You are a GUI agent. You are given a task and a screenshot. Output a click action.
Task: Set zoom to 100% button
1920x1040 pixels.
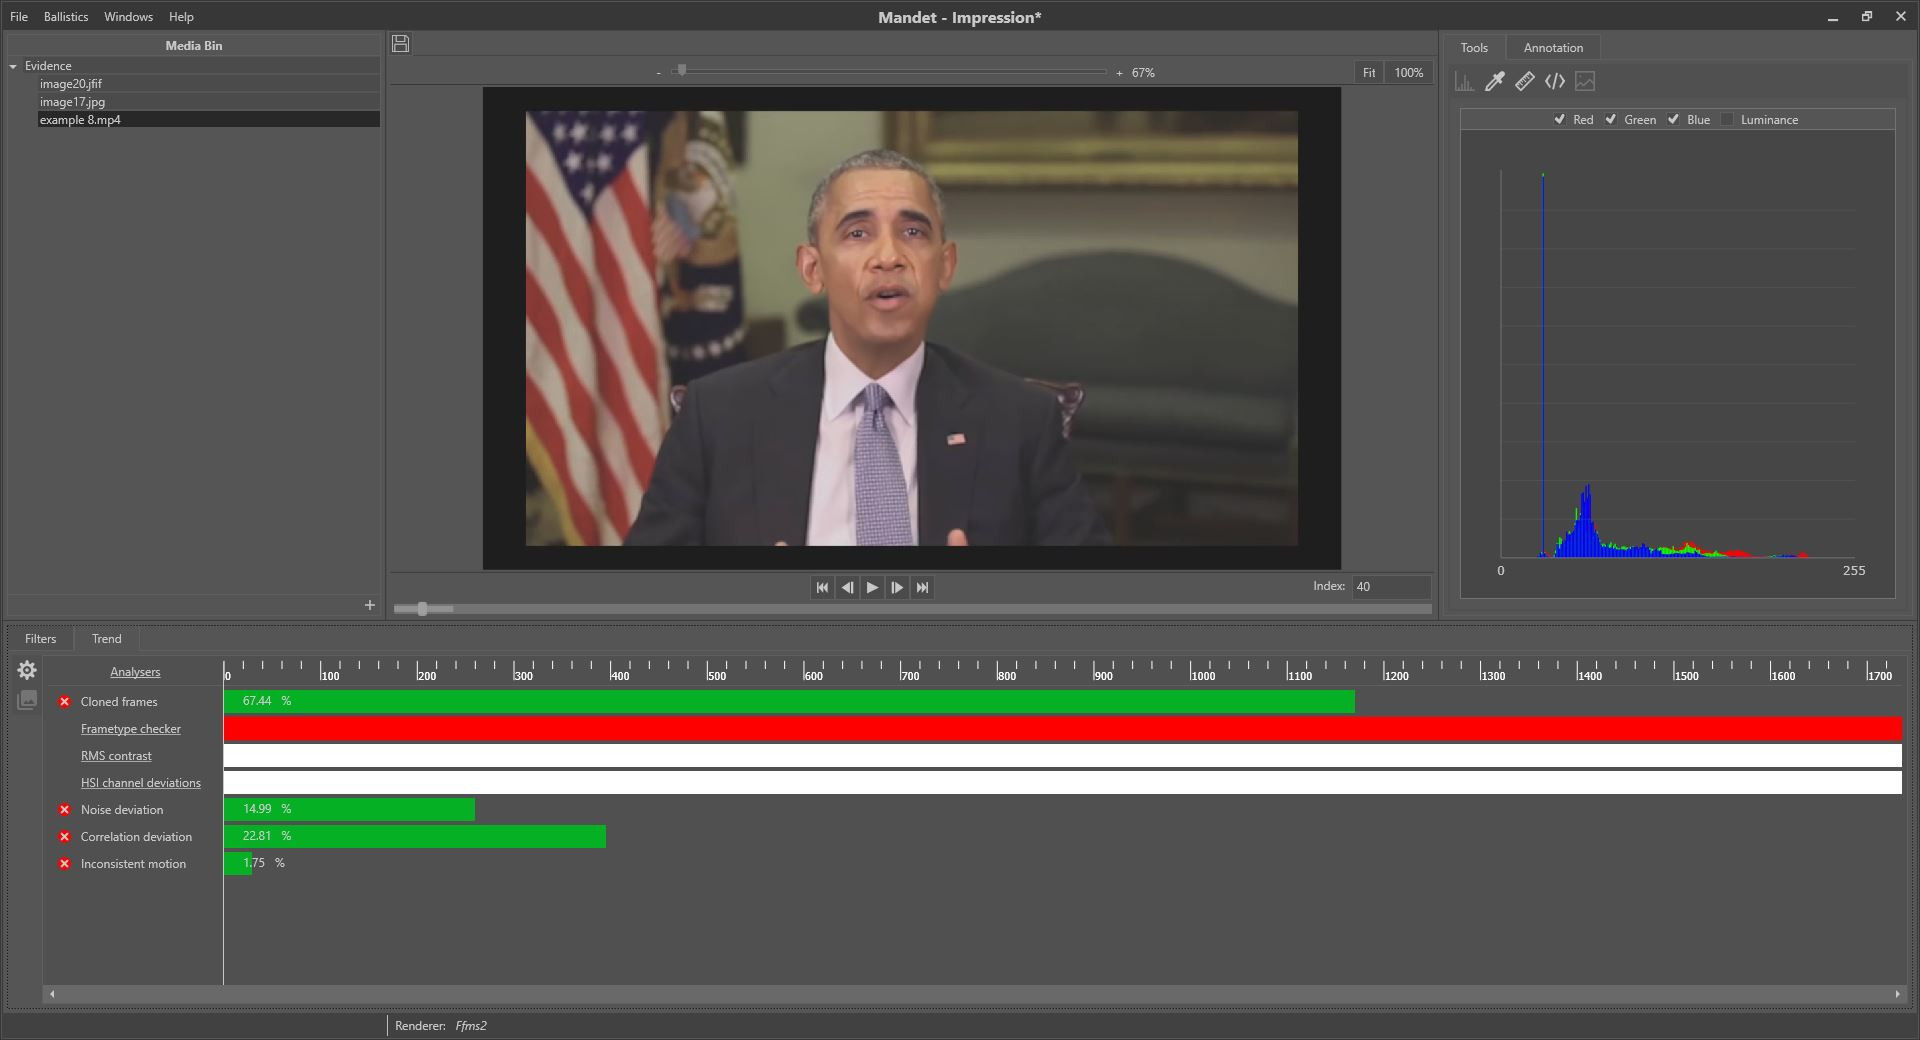tap(1409, 73)
